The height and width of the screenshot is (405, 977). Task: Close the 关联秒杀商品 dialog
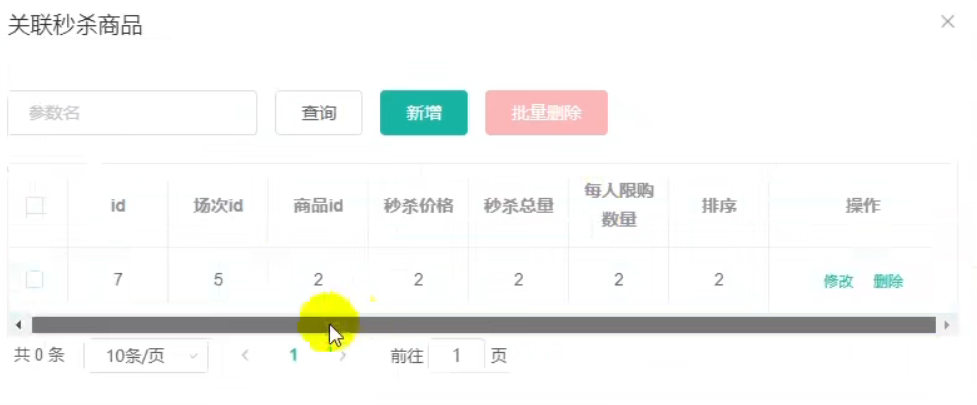[x=948, y=22]
